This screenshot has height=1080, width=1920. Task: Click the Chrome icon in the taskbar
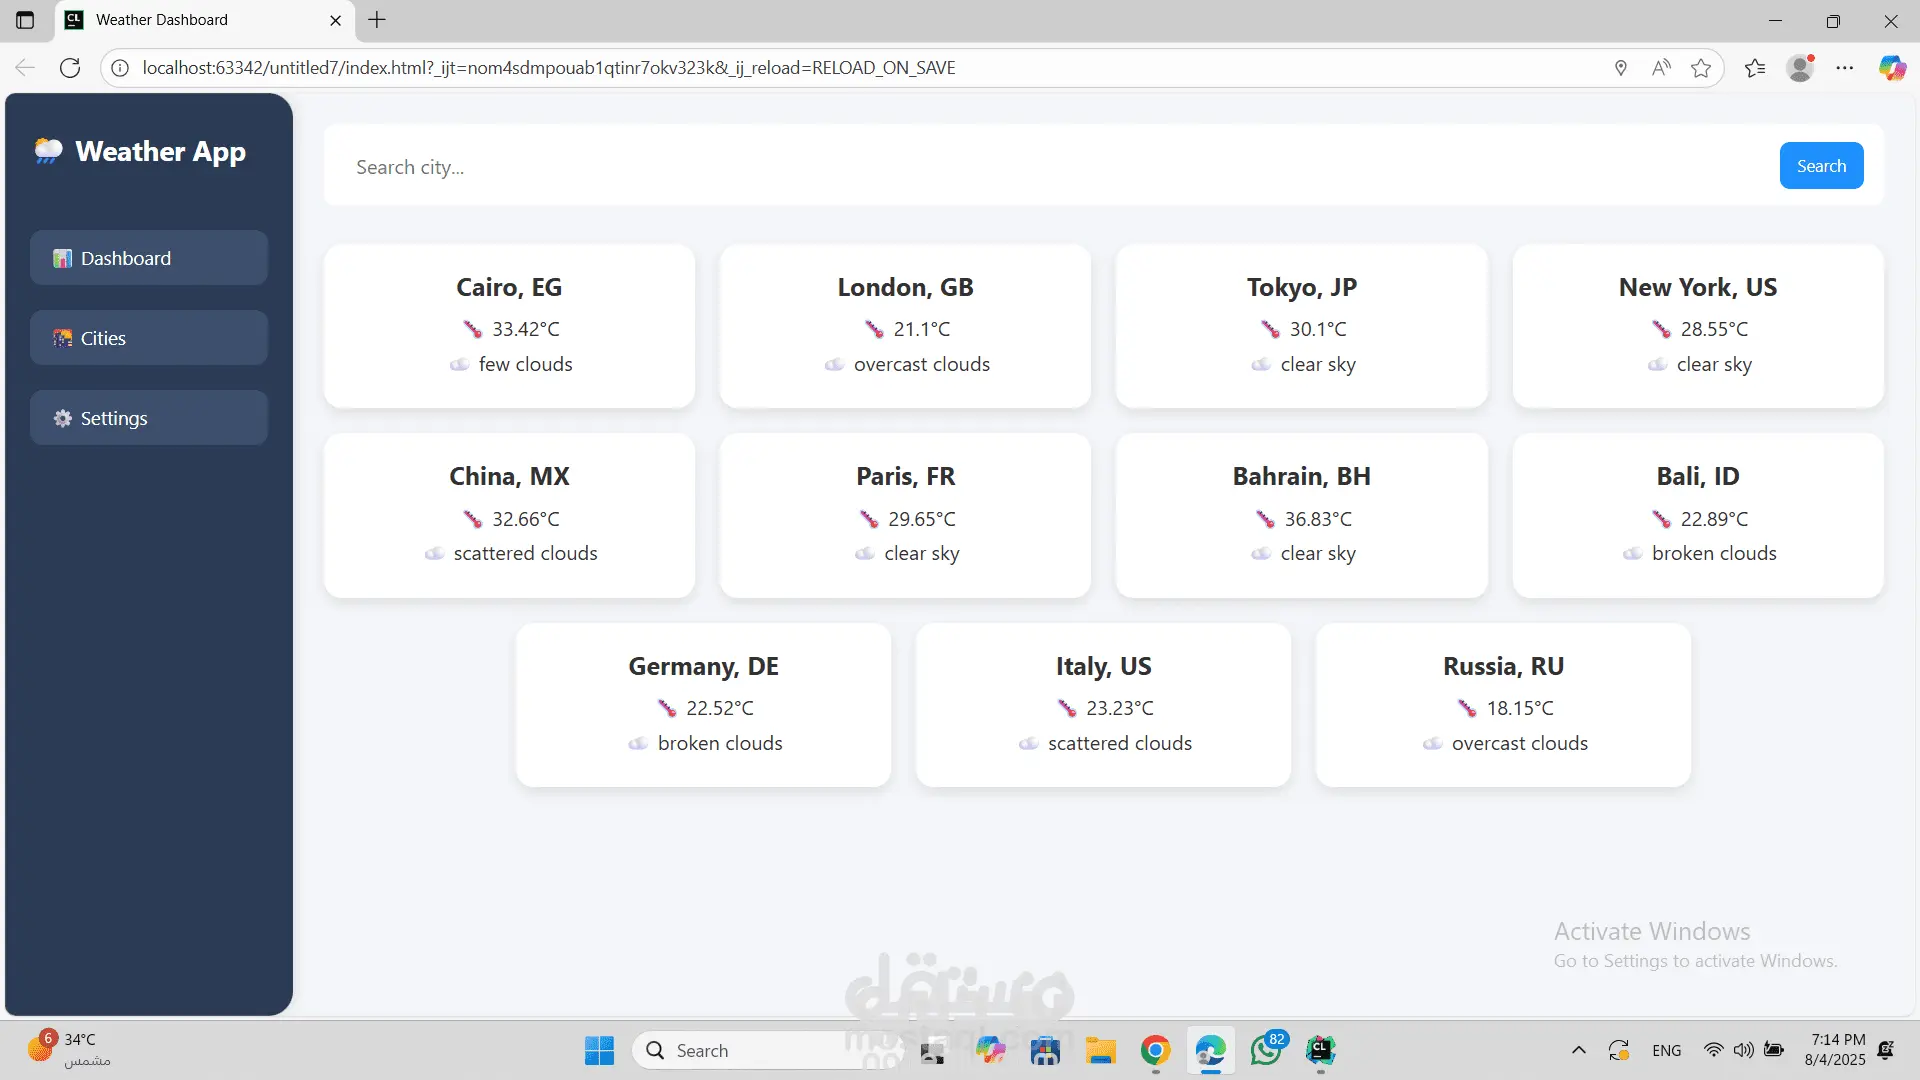coord(1155,1051)
